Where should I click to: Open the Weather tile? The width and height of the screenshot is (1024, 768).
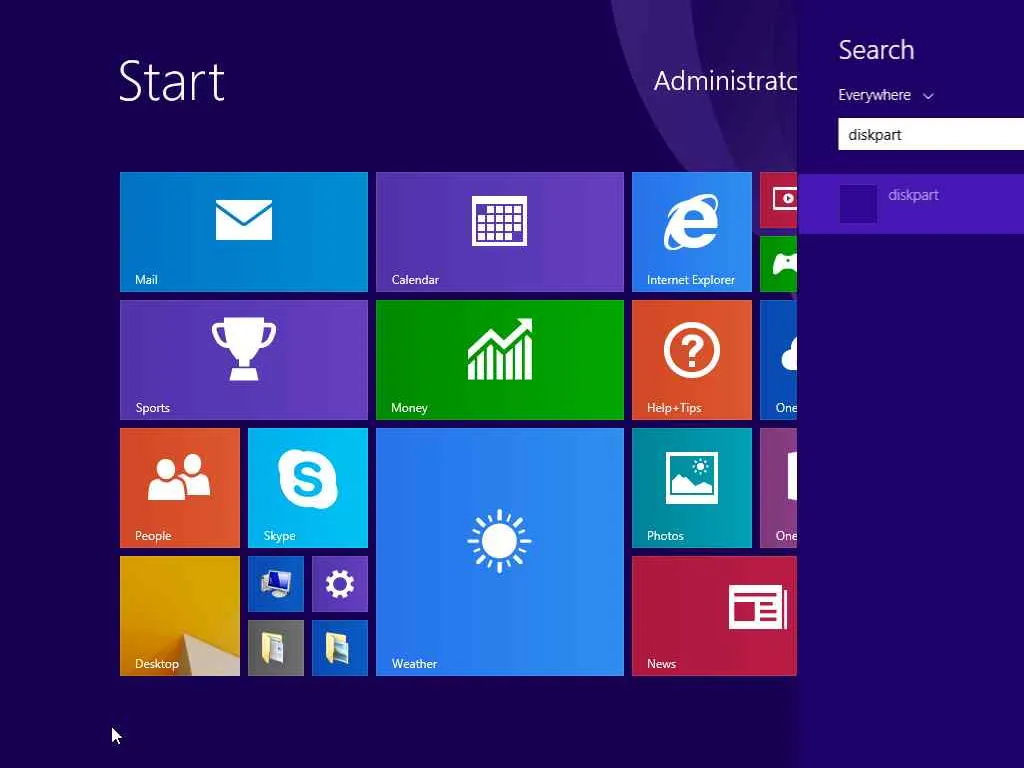pos(500,552)
